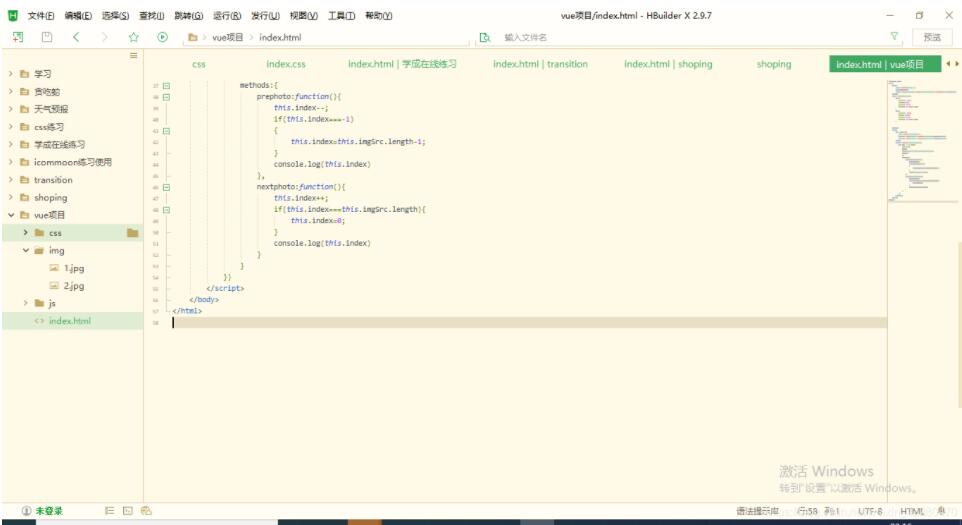Click the code minimap on the right
This screenshot has width=962, height=525.
point(916,140)
